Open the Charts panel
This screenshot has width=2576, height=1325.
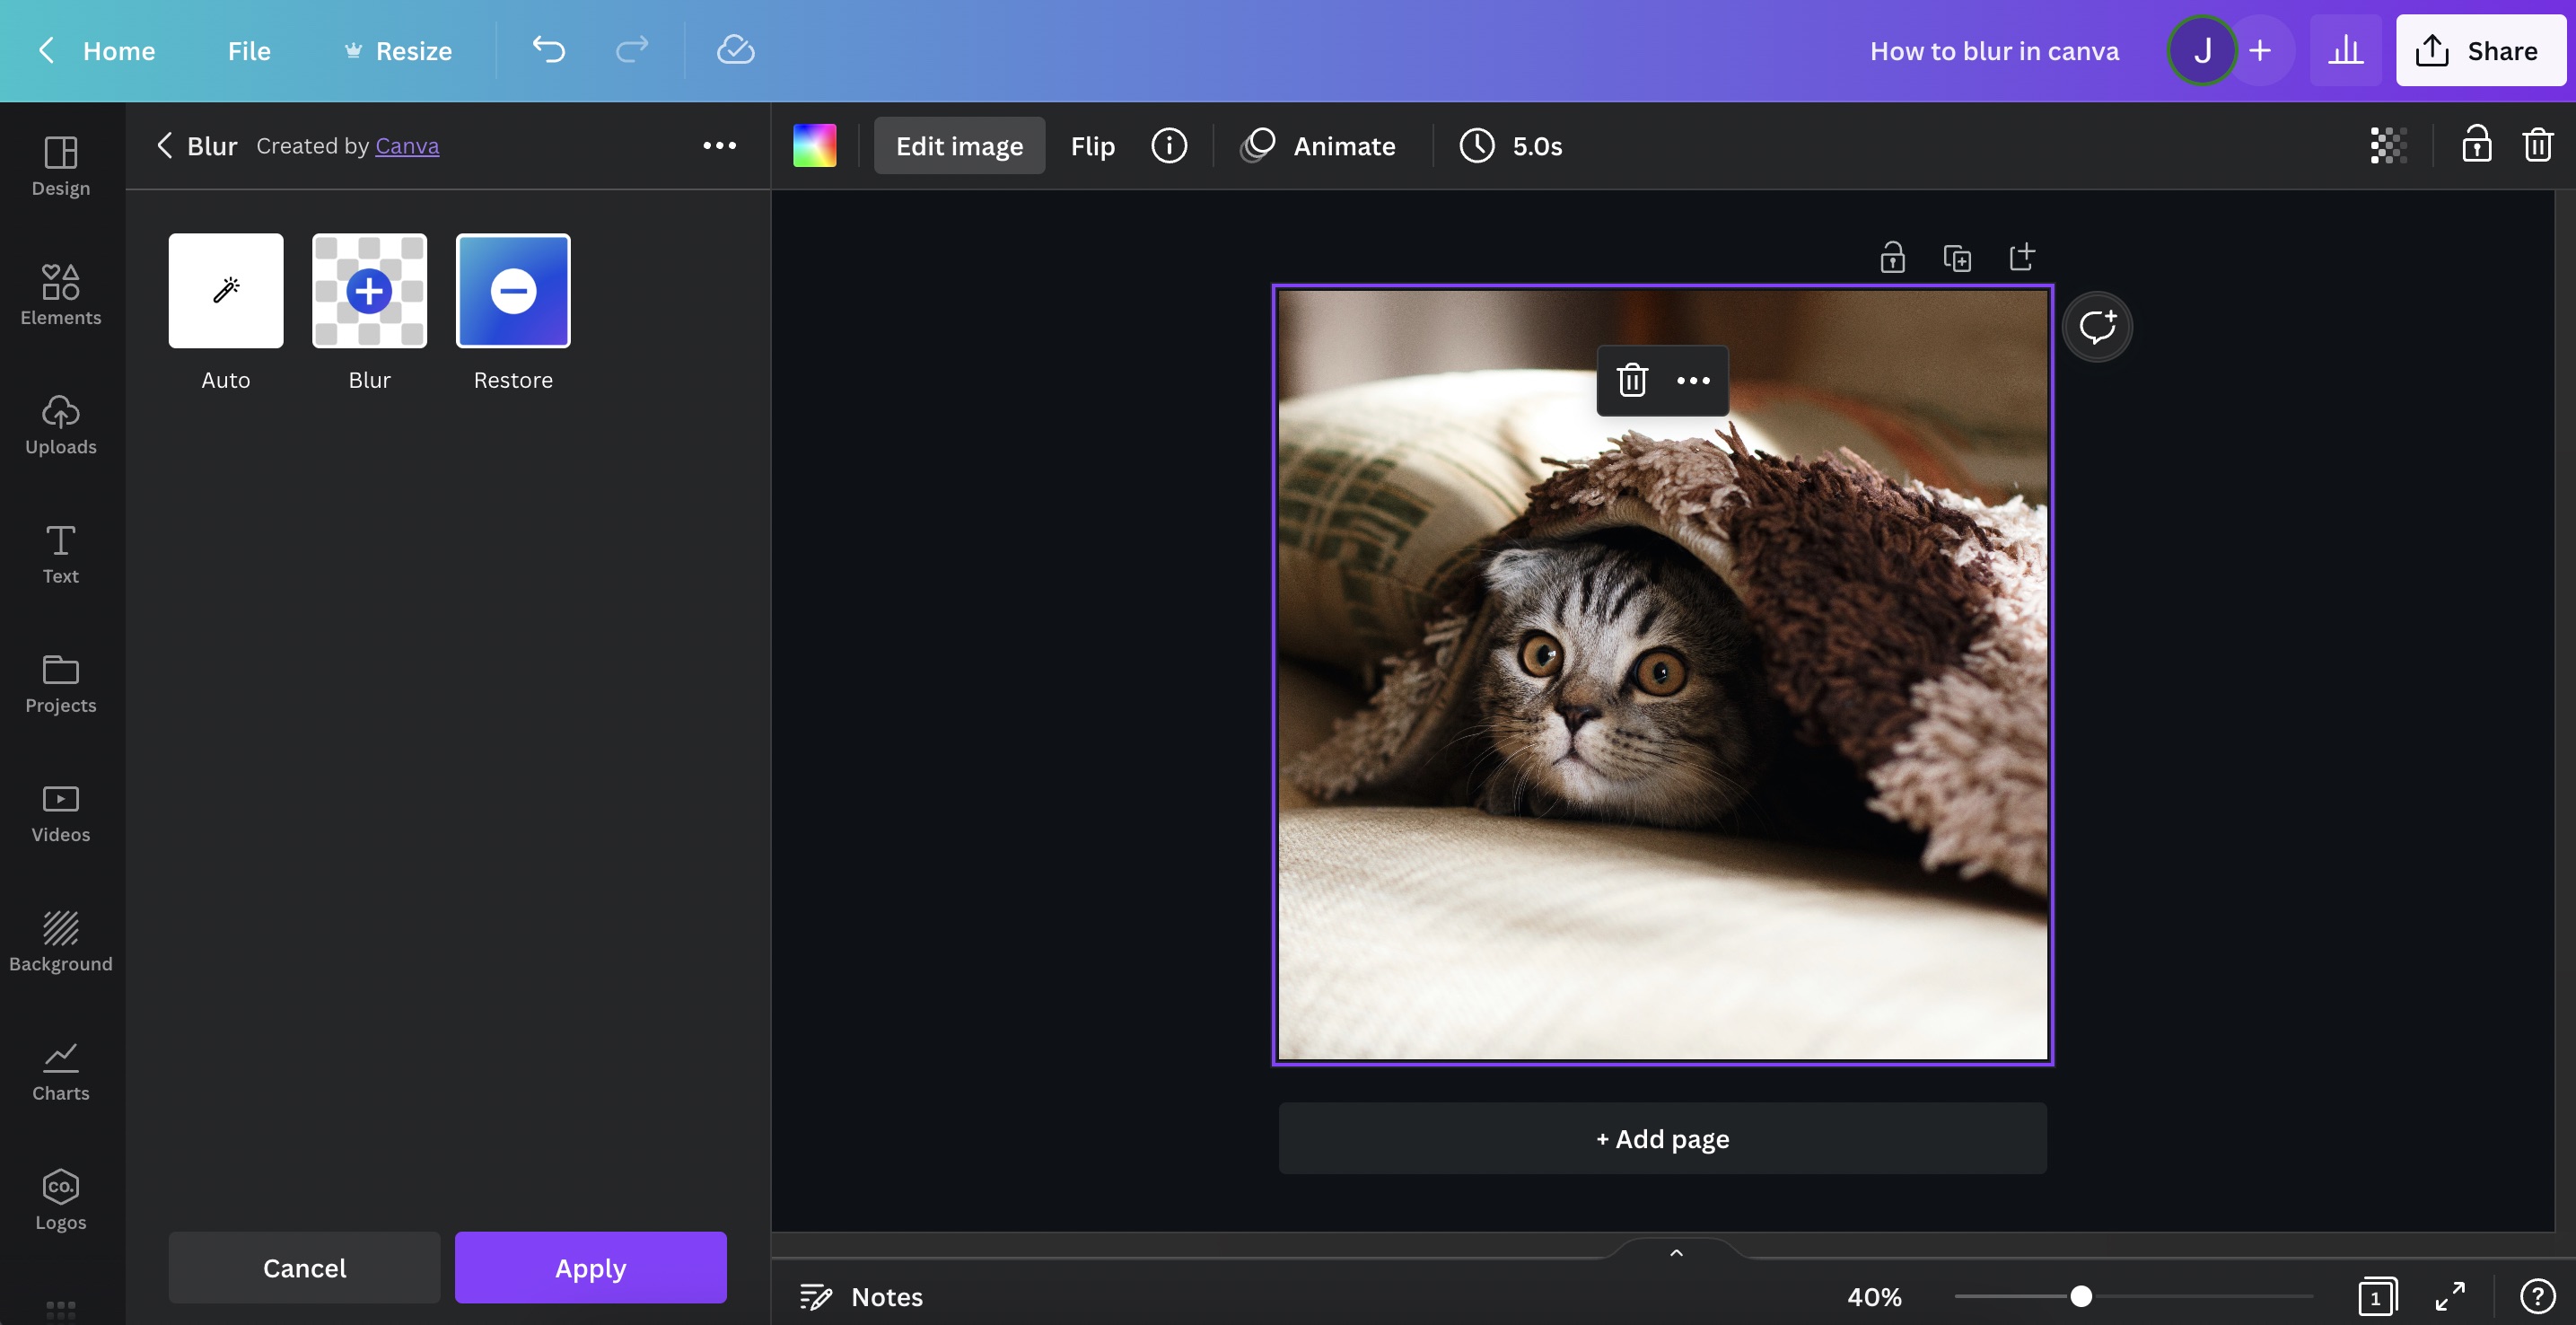60,1070
